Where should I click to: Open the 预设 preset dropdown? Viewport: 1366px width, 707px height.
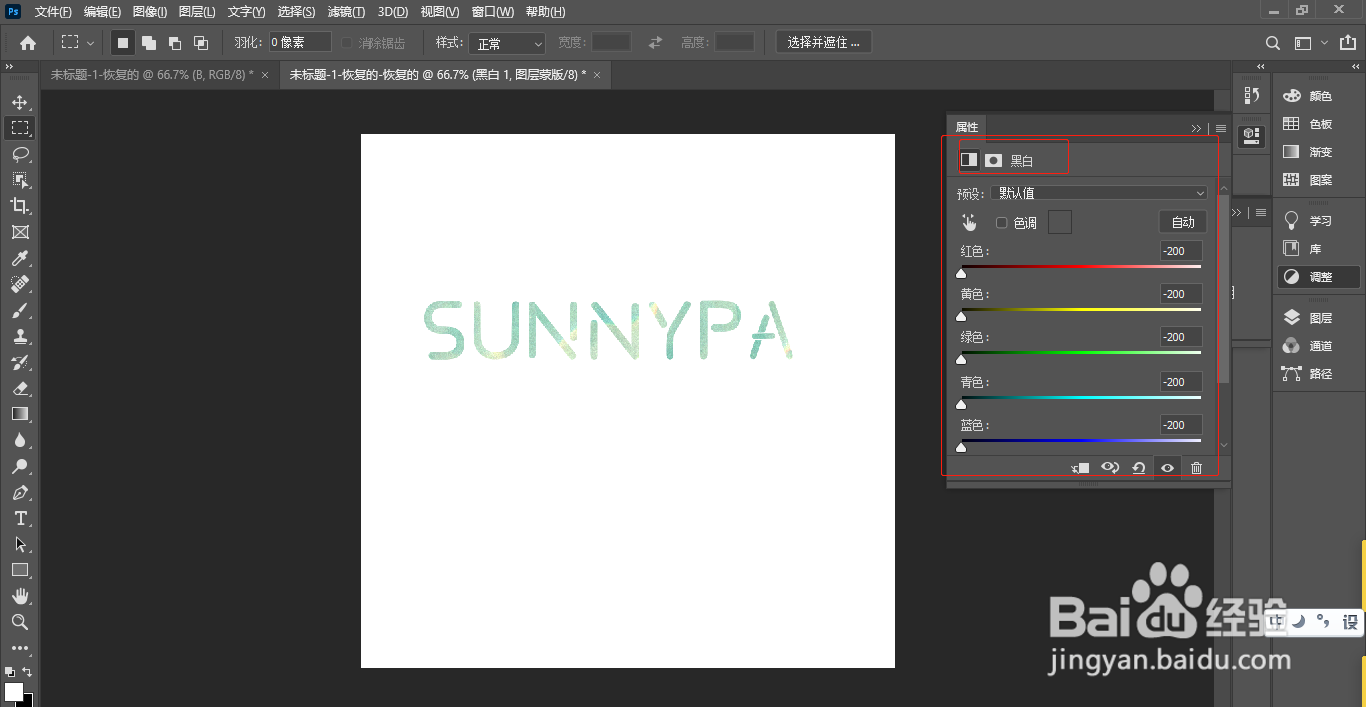pos(1101,193)
